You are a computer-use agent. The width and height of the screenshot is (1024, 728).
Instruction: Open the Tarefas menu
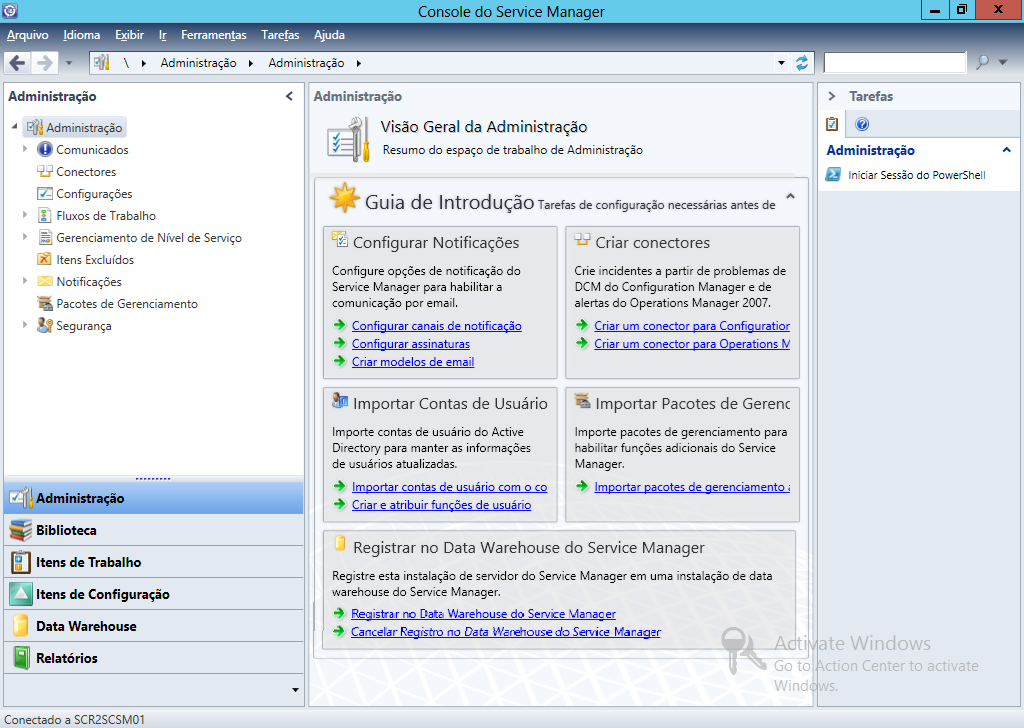click(280, 35)
